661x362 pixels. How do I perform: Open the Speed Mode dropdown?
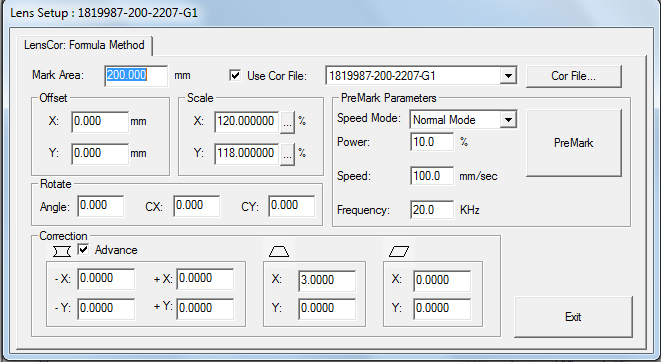(x=508, y=120)
